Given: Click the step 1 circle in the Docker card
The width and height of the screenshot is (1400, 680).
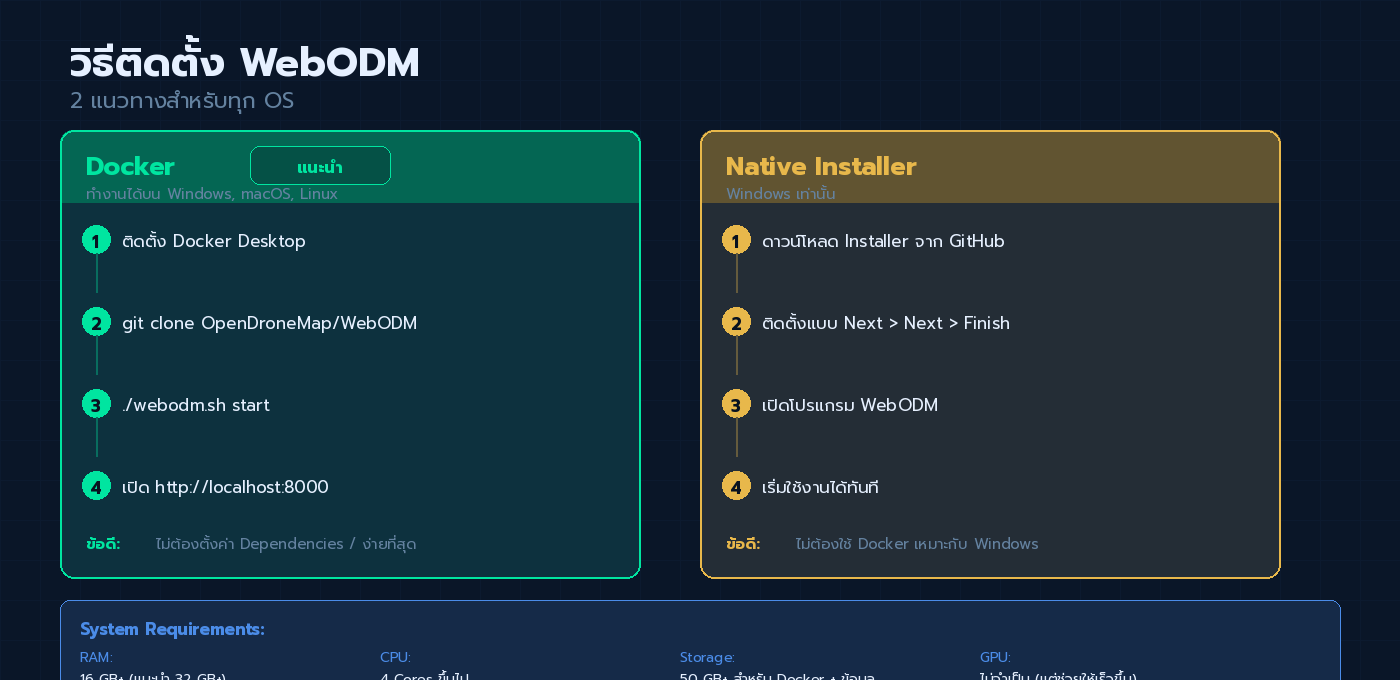Looking at the screenshot, I should 96,240.
